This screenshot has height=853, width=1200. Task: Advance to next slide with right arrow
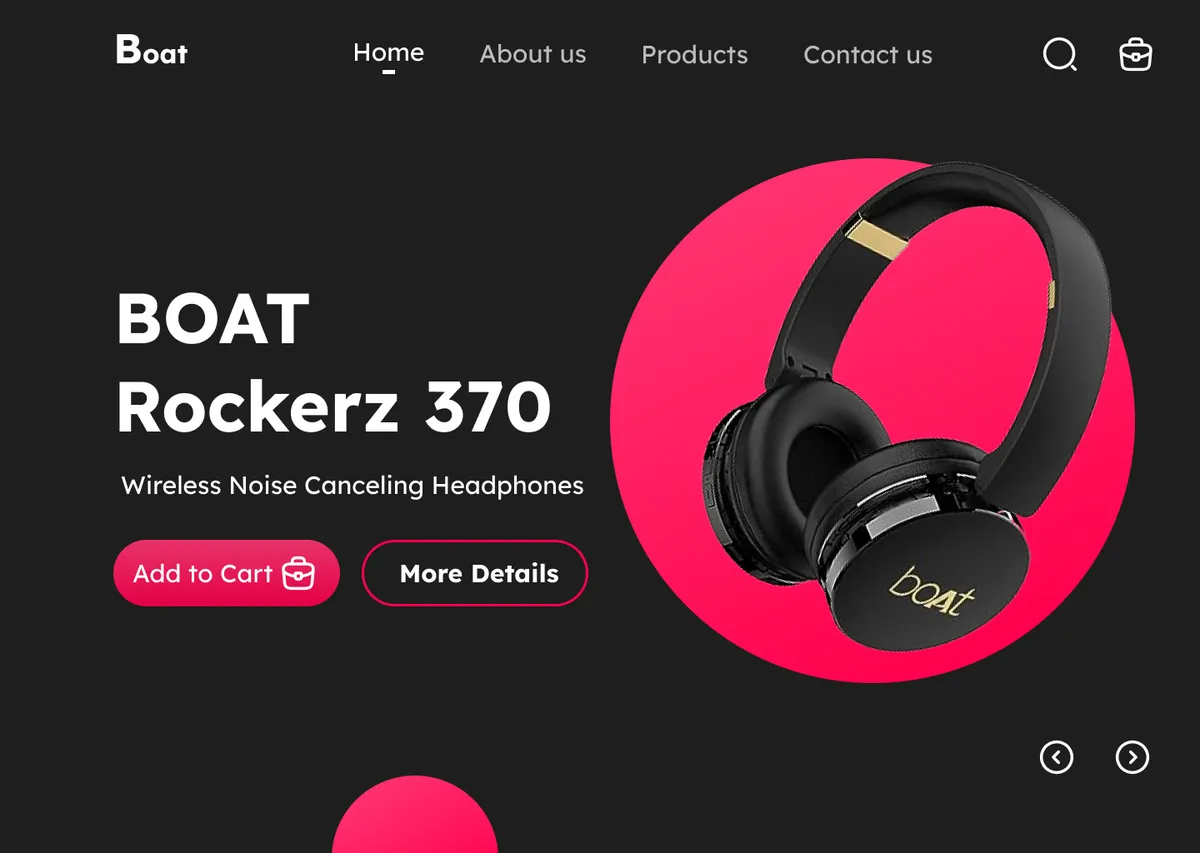coord(1132,757)
